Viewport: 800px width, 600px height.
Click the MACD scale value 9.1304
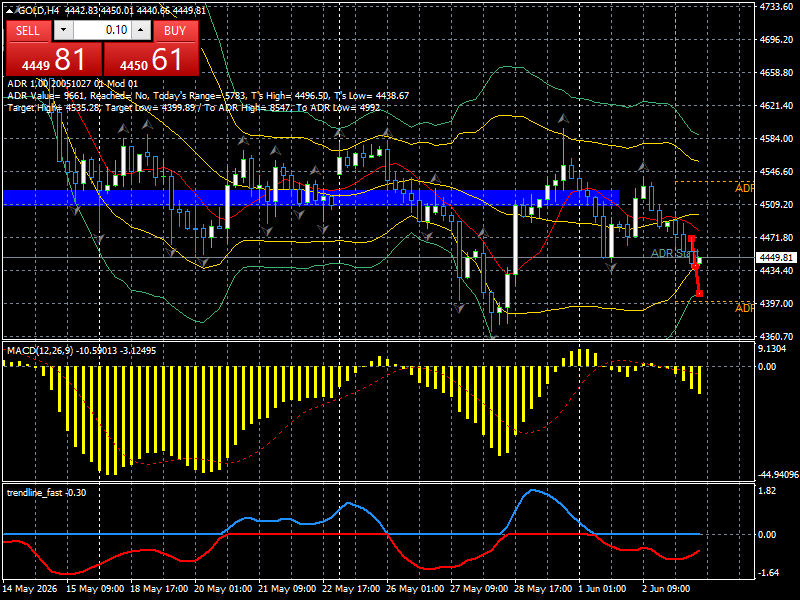point(772,349)
